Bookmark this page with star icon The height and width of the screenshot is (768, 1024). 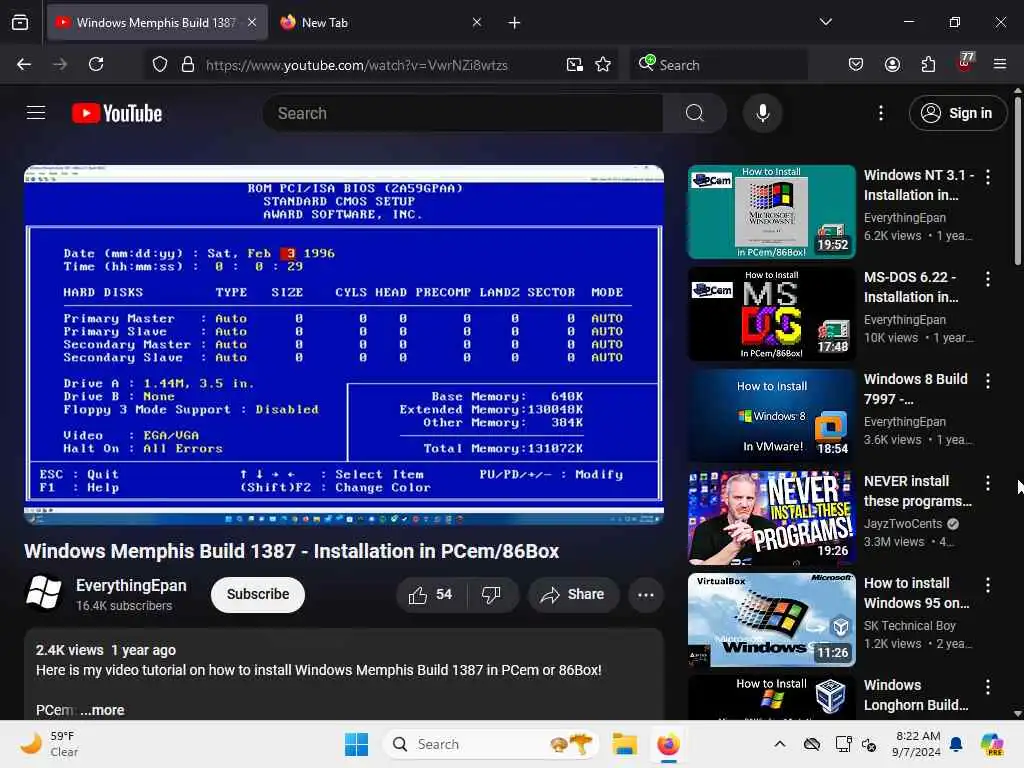(603, 65)
